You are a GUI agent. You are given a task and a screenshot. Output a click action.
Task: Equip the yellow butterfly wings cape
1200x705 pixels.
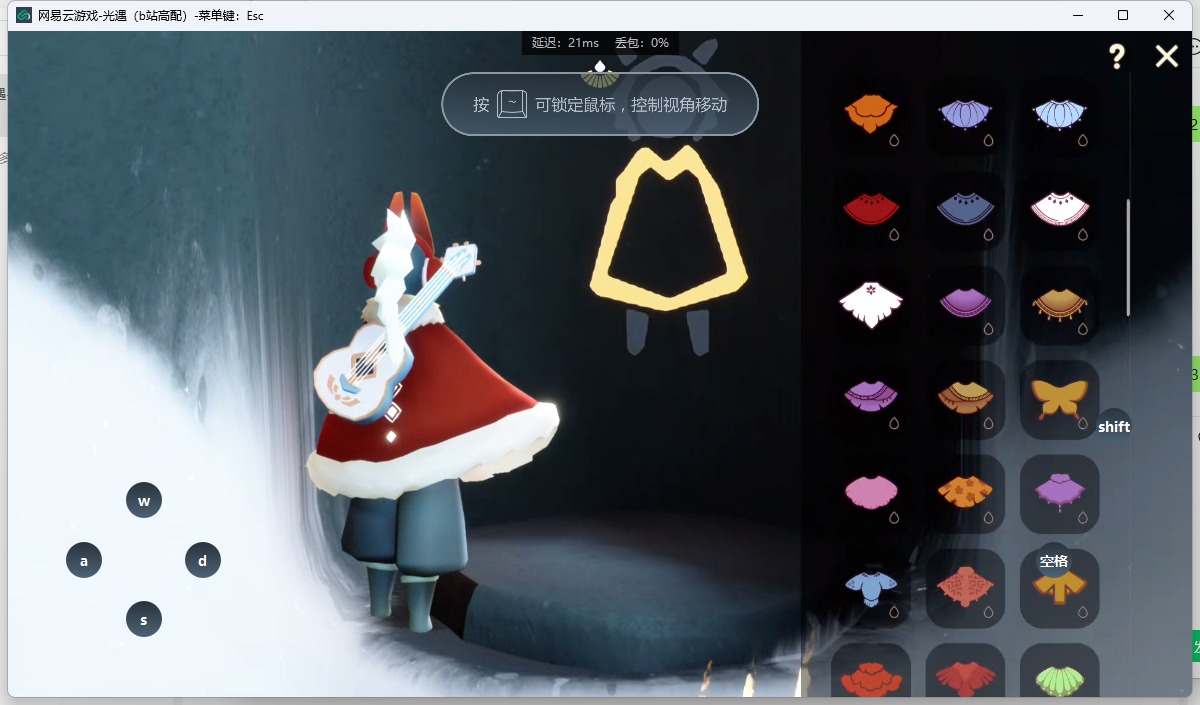click(1059, 399)
